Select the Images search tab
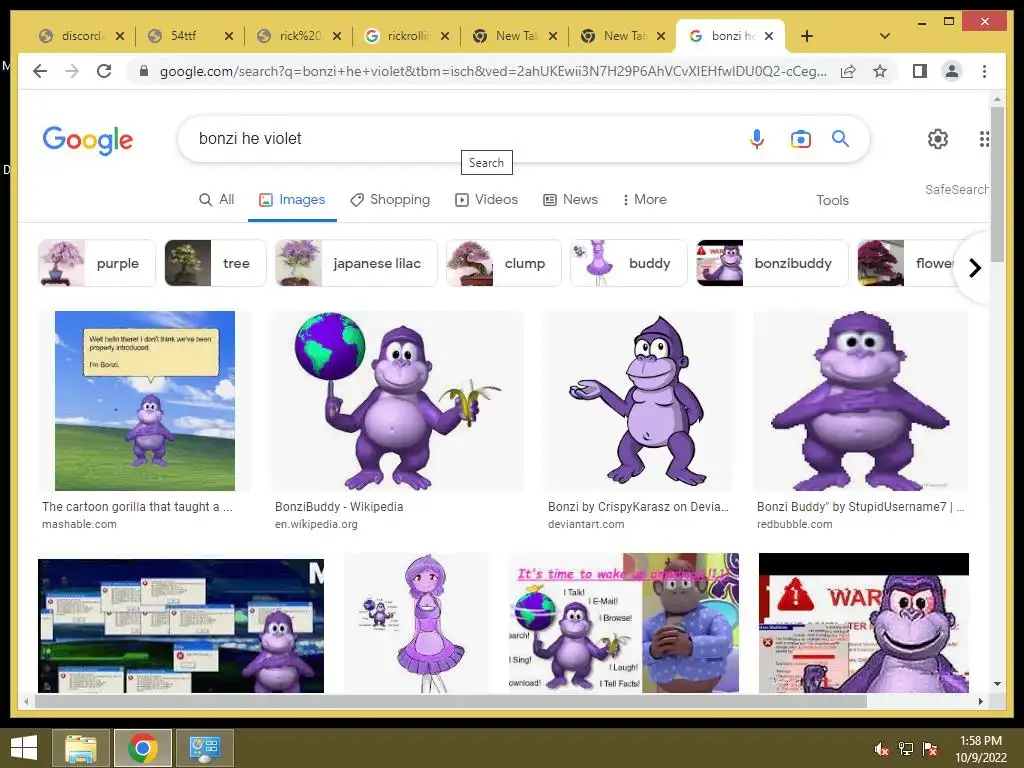The width and height of the screenshot is (1024, 768). click(x=292, y=199)
